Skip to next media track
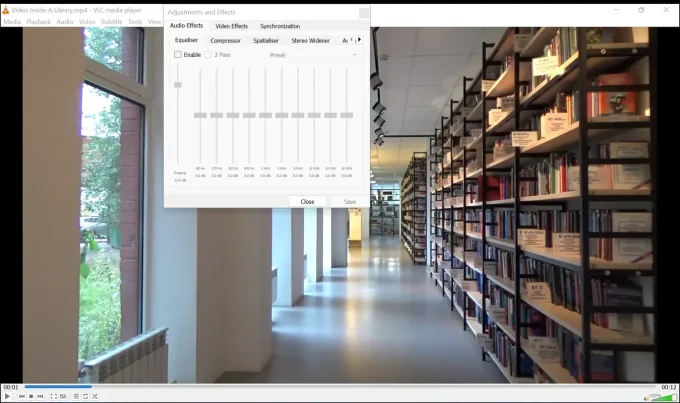The width and height of the screenshot is (680, 403). 41,397
